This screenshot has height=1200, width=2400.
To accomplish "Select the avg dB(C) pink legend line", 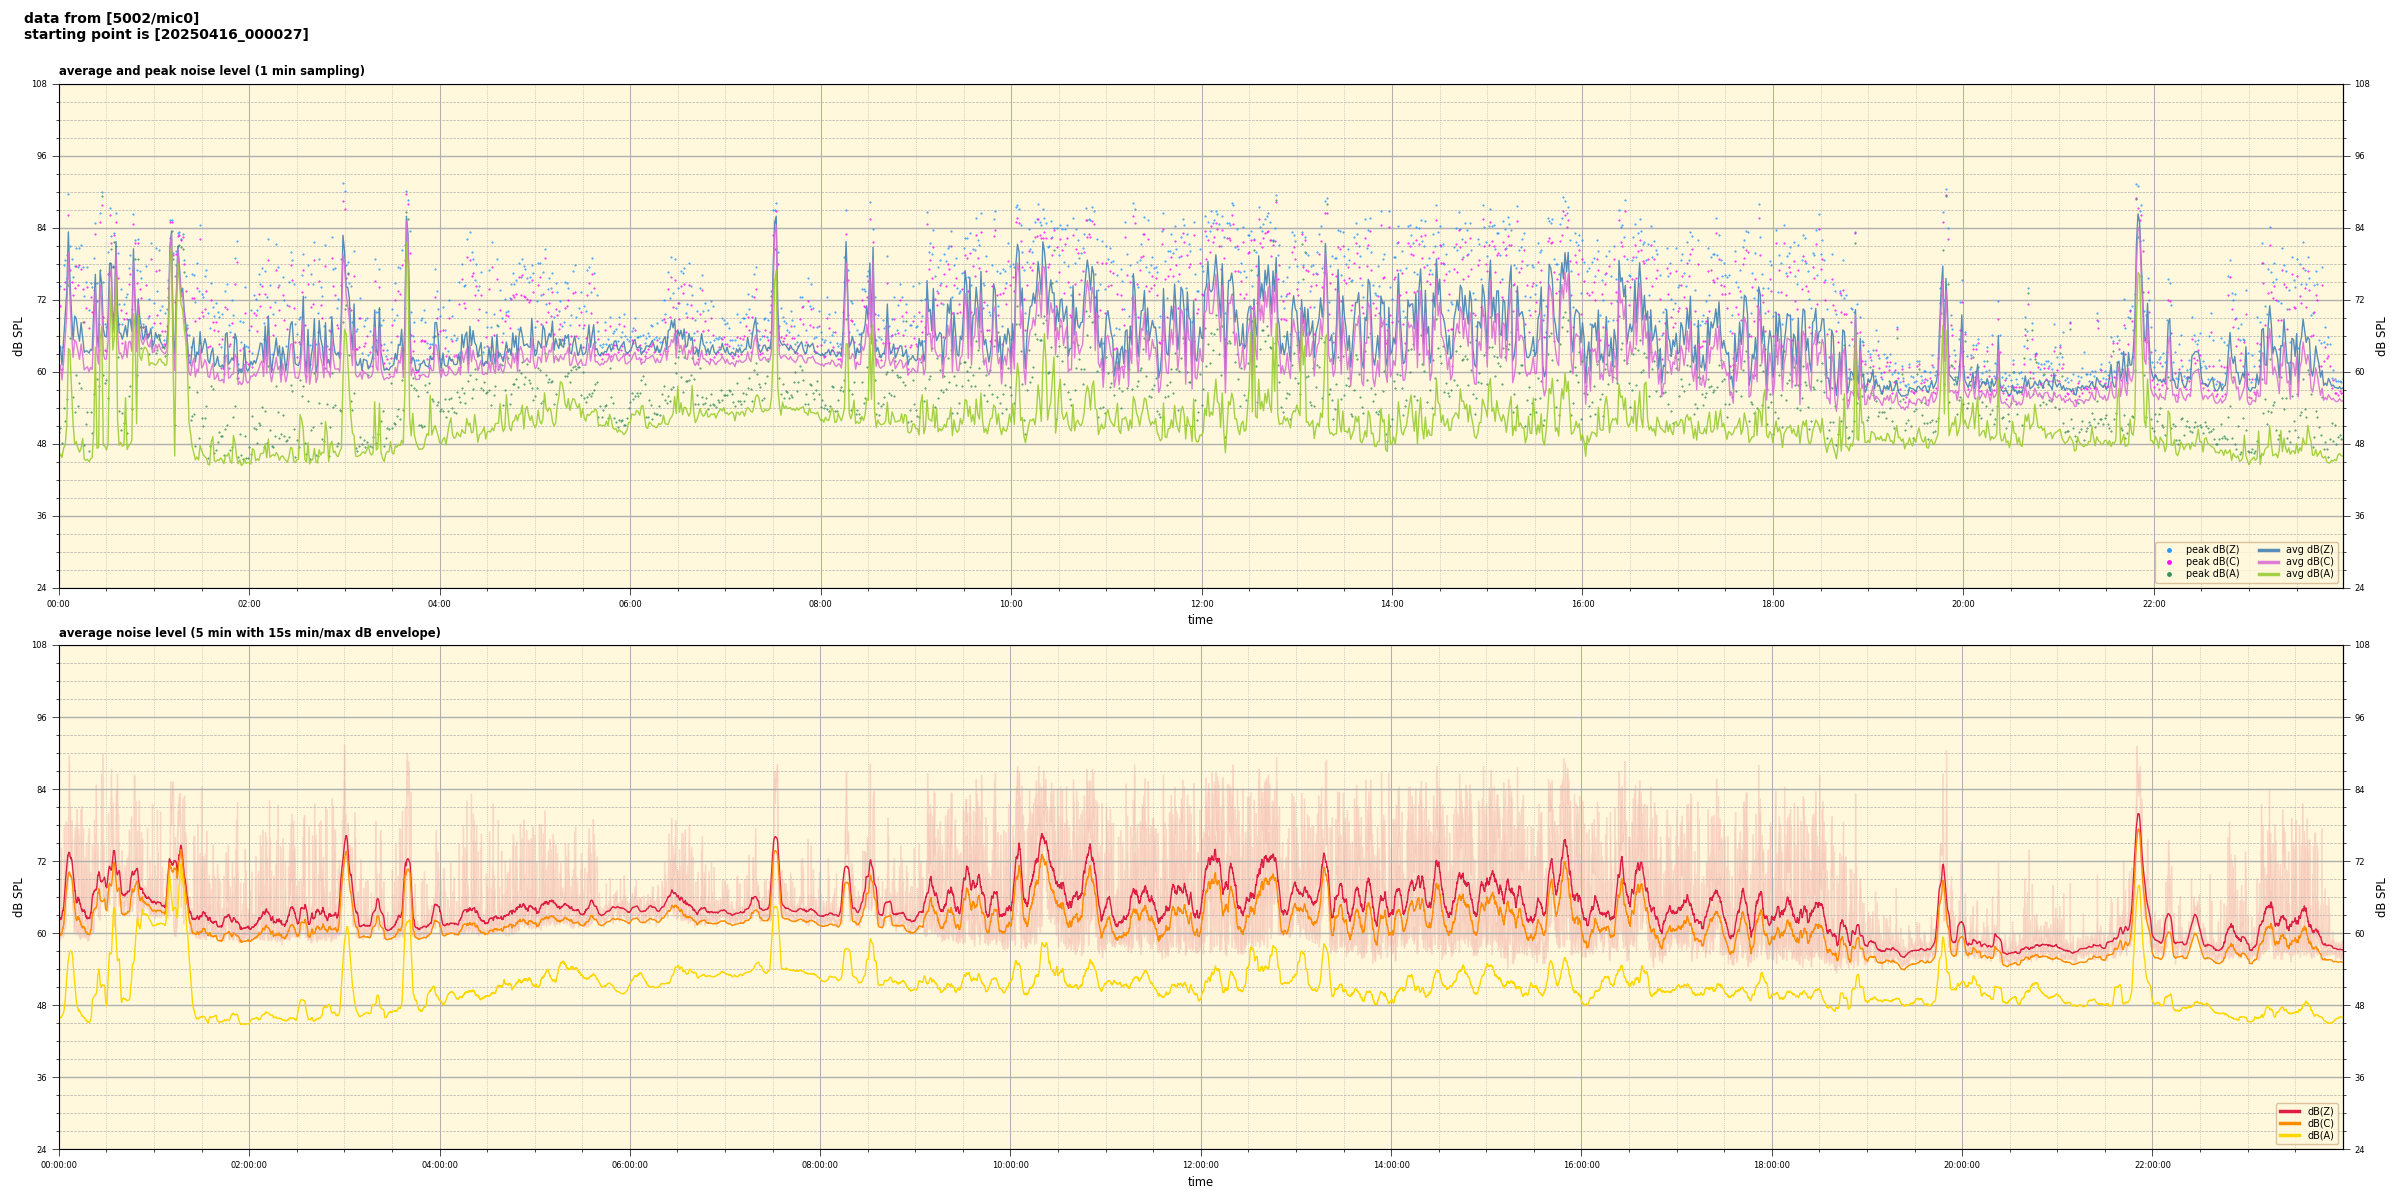I will [x=2269, y=562].
